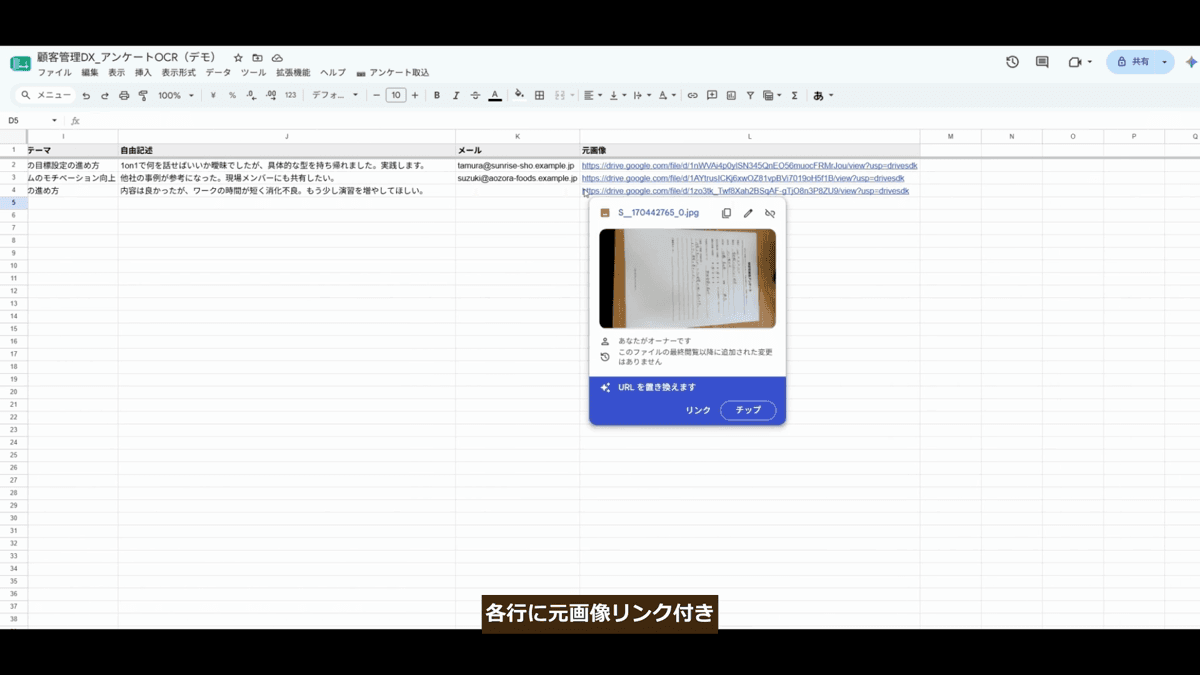Open the 拡張機能 menu

293,73
